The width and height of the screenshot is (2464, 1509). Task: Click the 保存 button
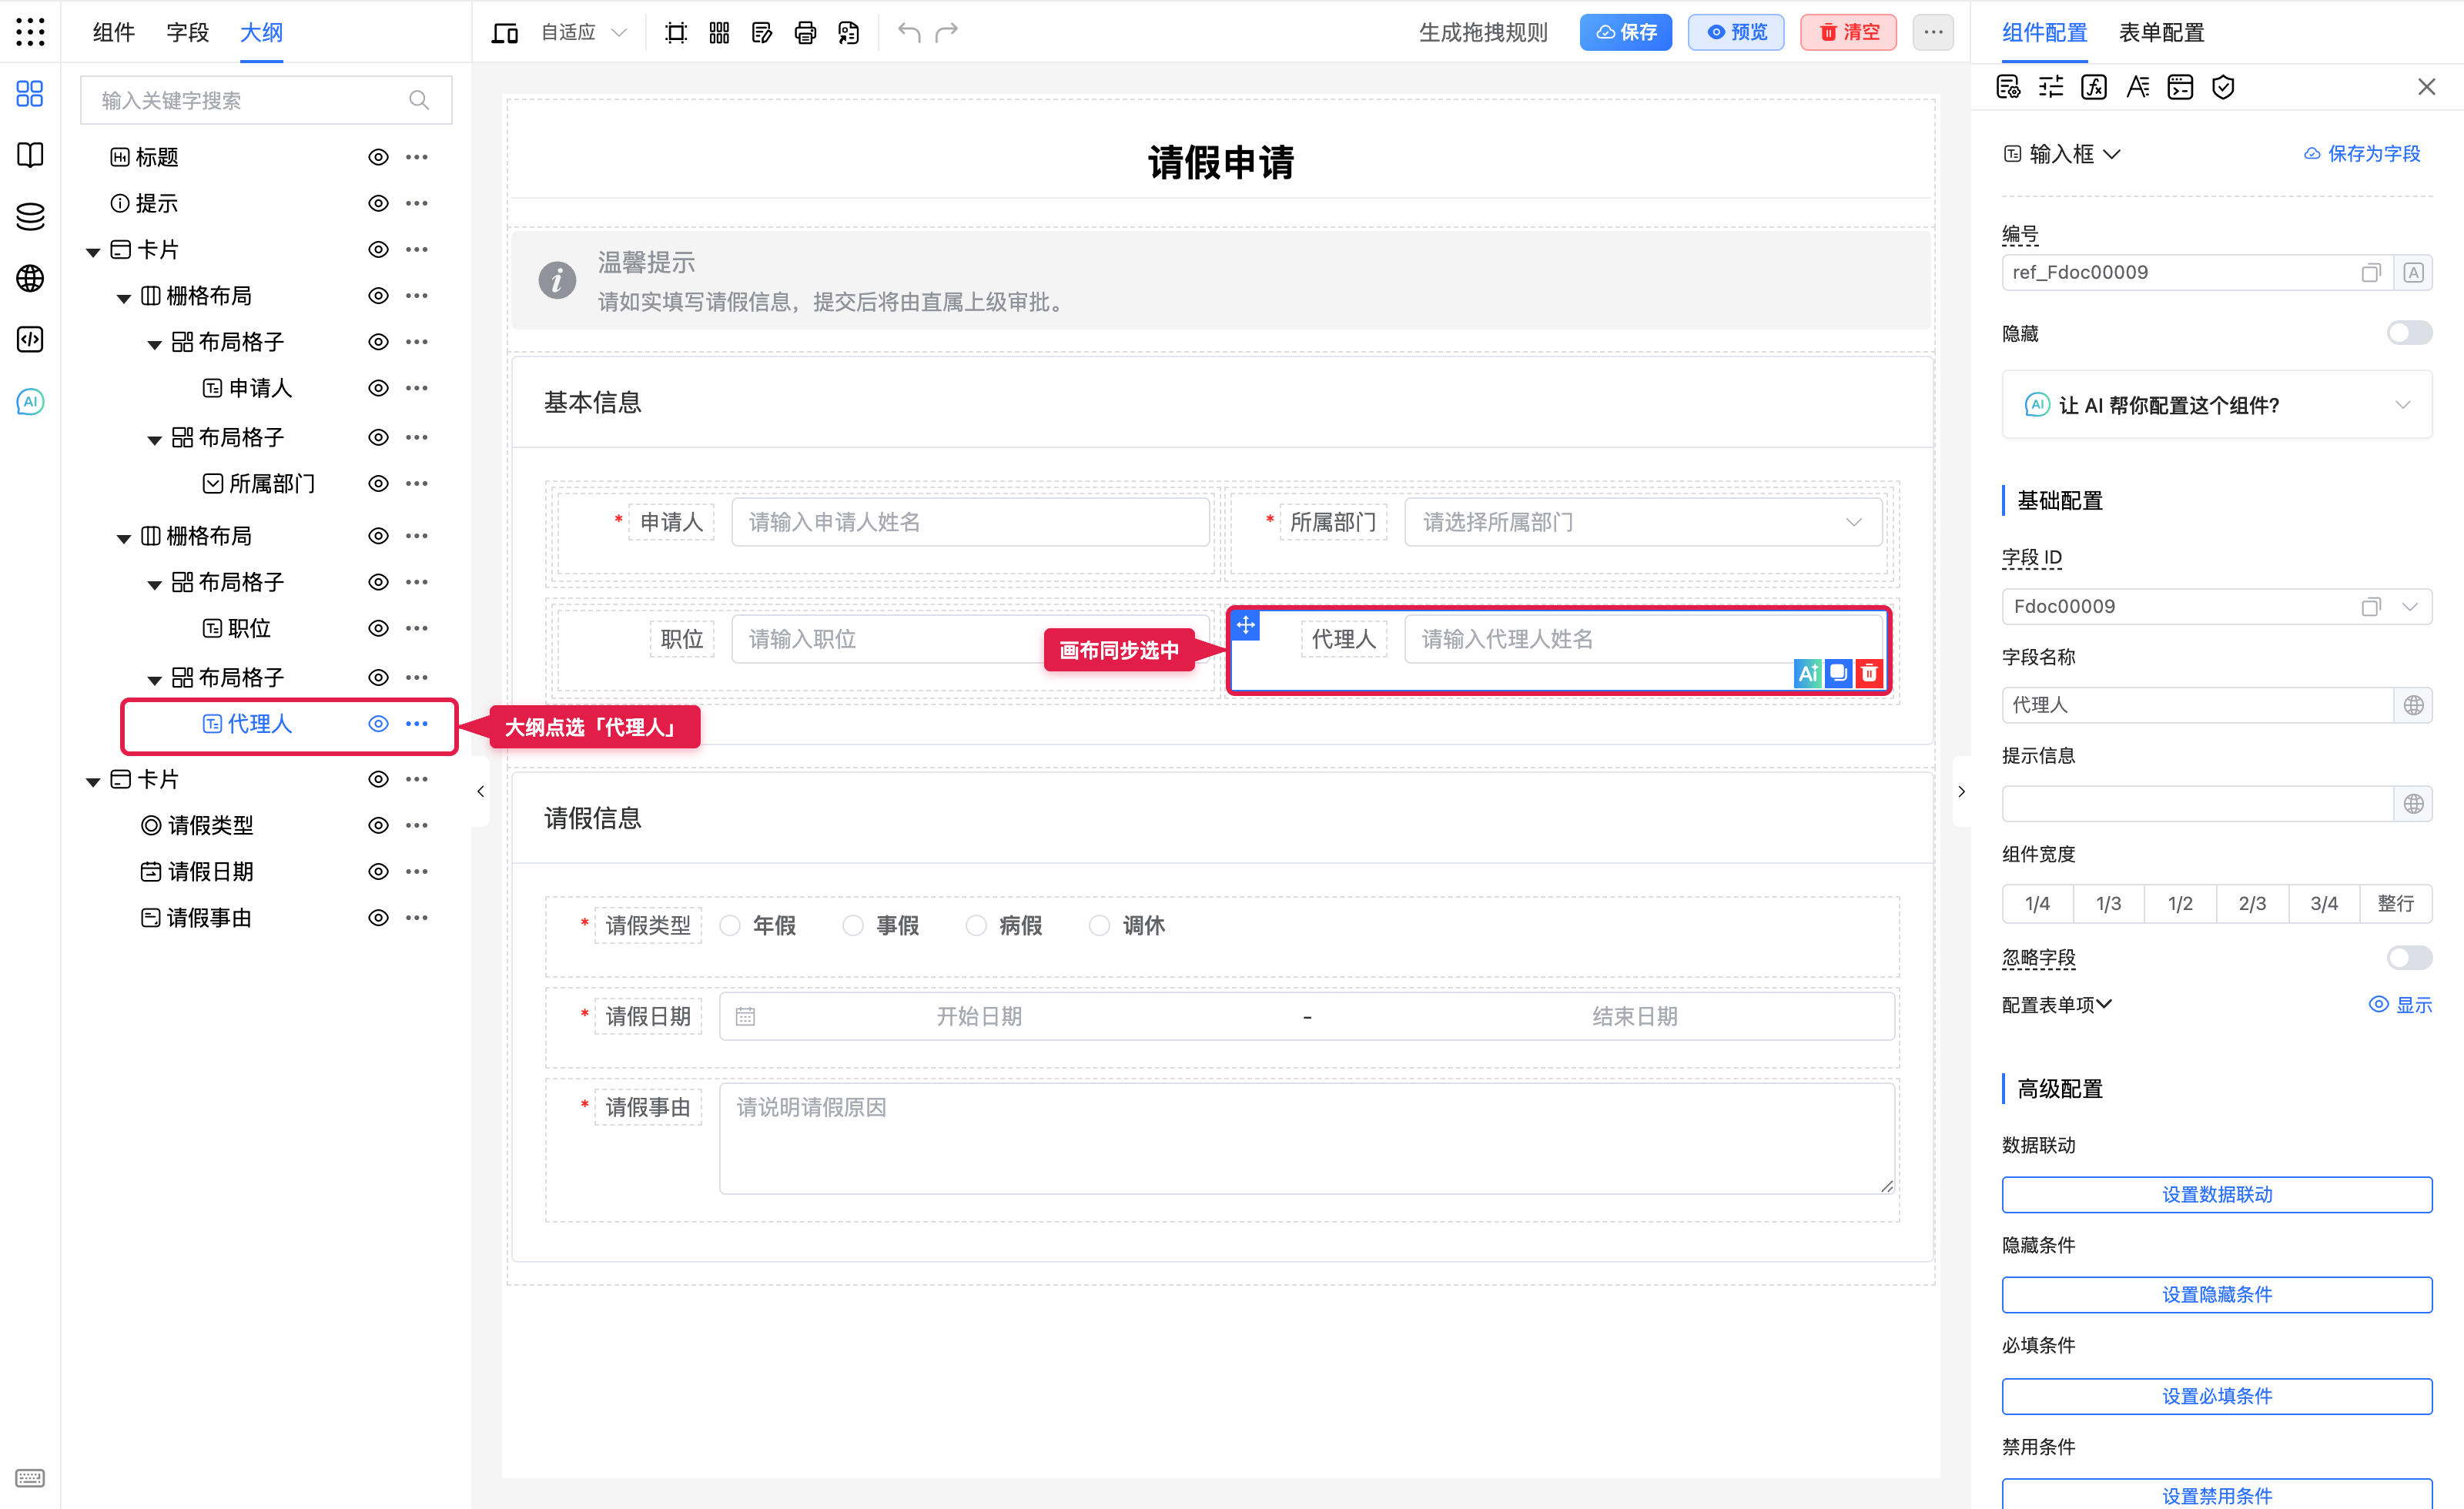[1626, 32]
